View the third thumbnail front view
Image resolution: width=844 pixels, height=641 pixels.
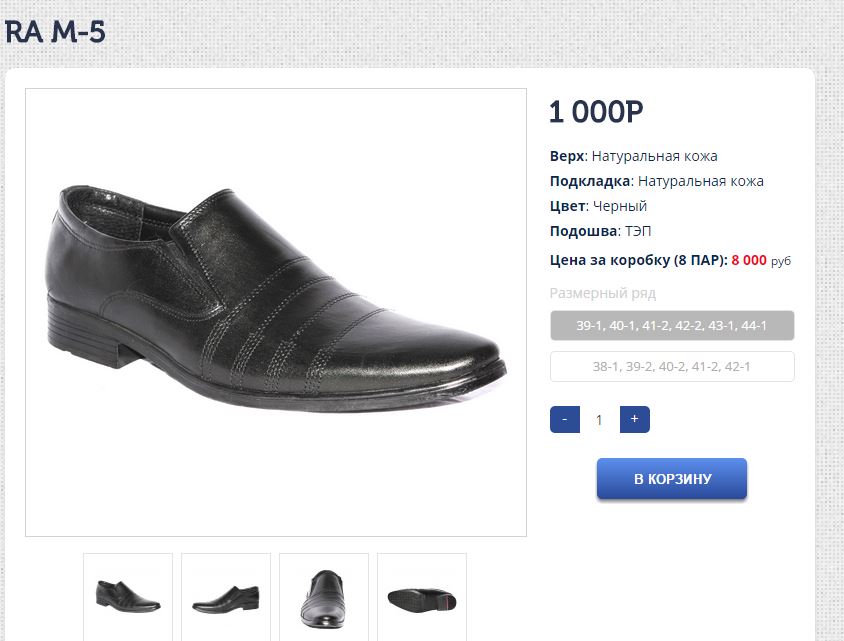pyautogui.click(x=324, y=596)
